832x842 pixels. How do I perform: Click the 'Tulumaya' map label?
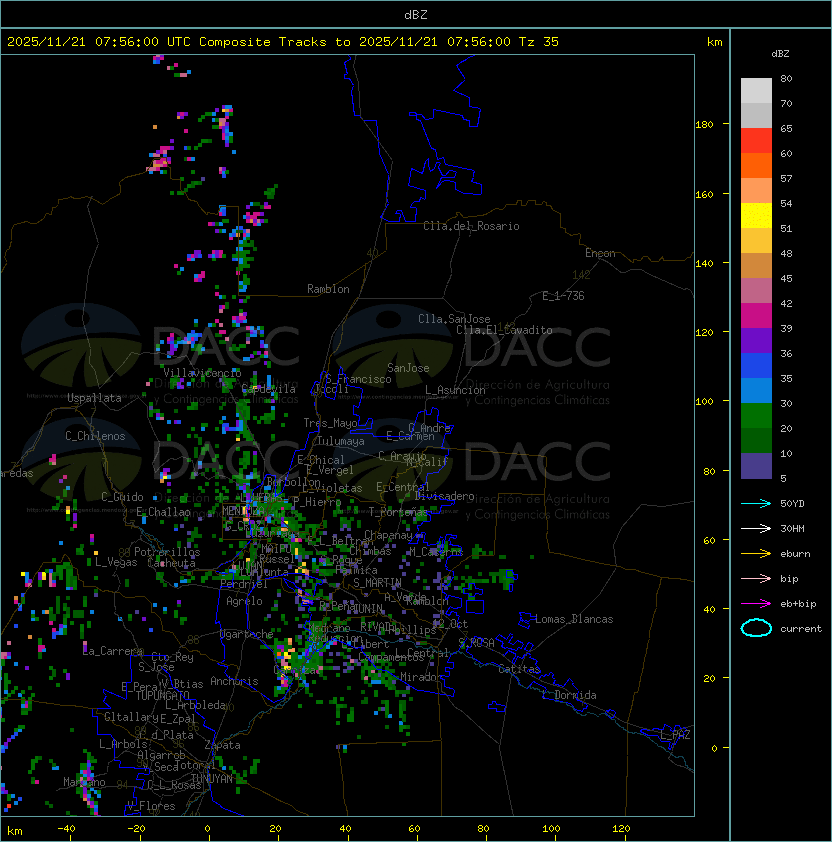click(341, 441)
